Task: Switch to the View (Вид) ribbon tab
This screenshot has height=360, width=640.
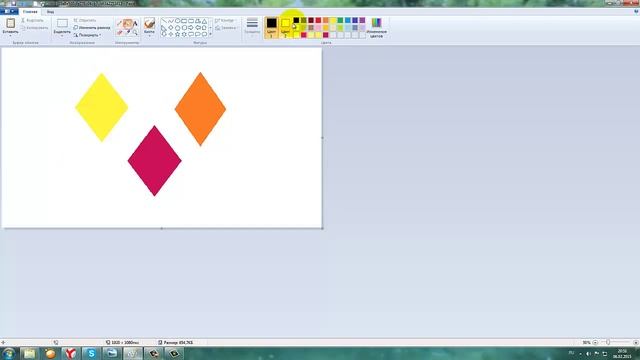Action: [x=50, y=12]
